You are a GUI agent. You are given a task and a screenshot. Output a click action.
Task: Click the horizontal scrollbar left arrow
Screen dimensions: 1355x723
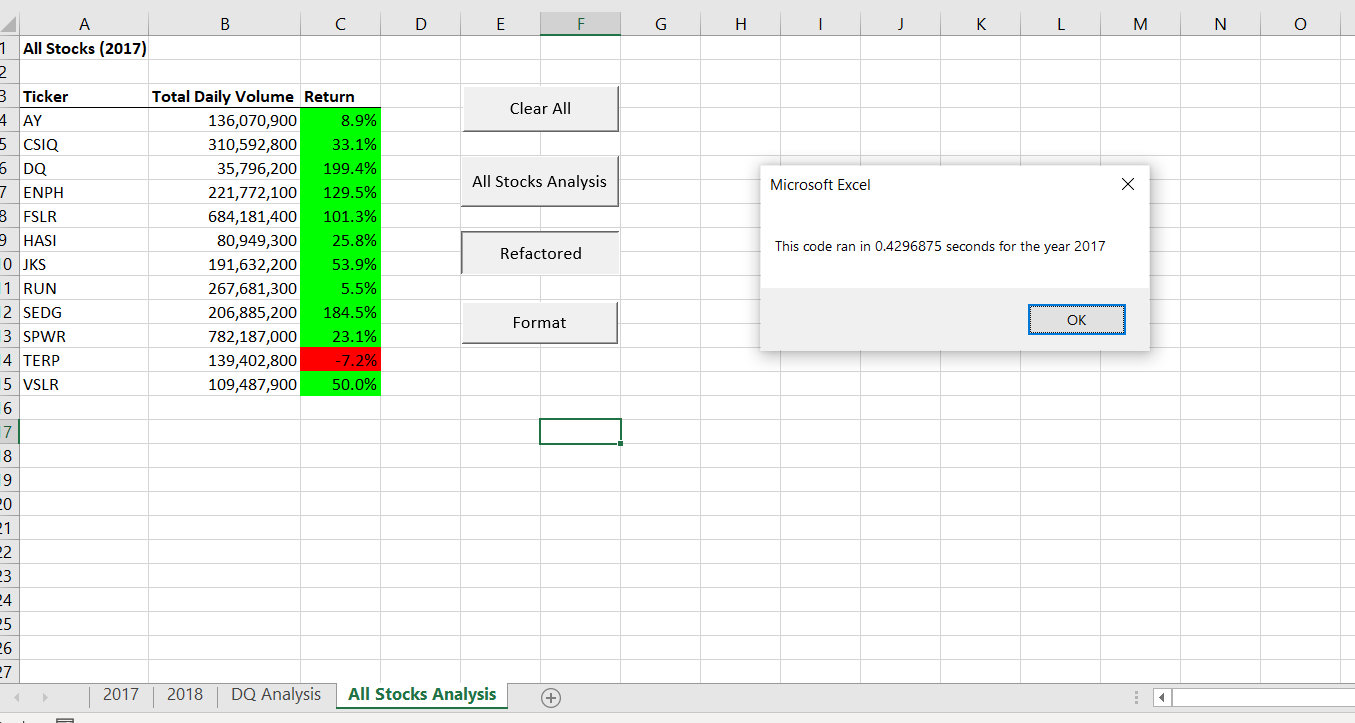click(x=1161, y=698)
